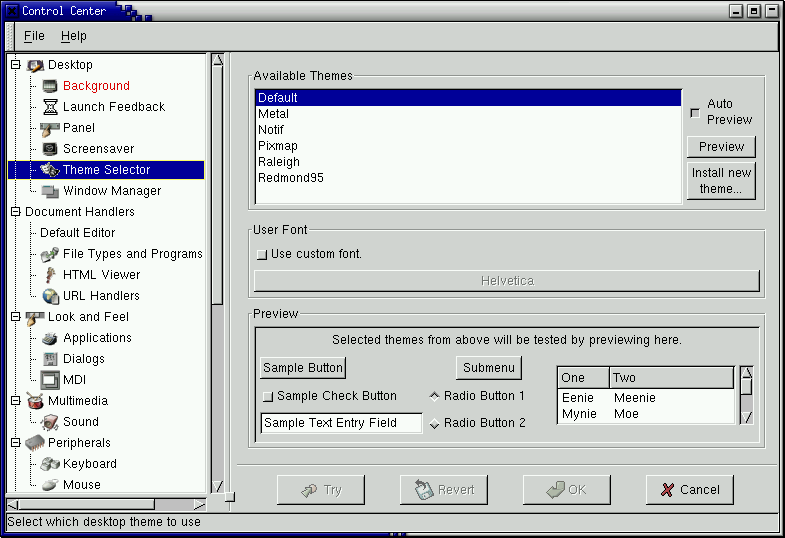Click the Screensaver icon in the tree
Viewport: 785px width, 538px height.
click(x=50, y=149)
